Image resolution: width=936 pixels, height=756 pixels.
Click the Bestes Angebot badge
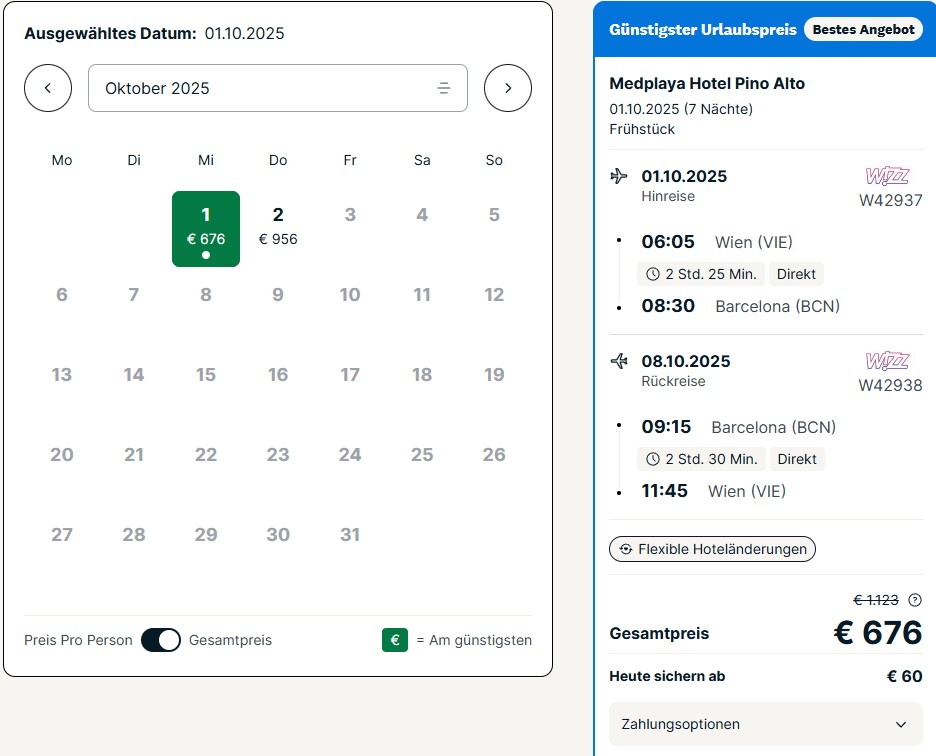(x=863, y=29)
